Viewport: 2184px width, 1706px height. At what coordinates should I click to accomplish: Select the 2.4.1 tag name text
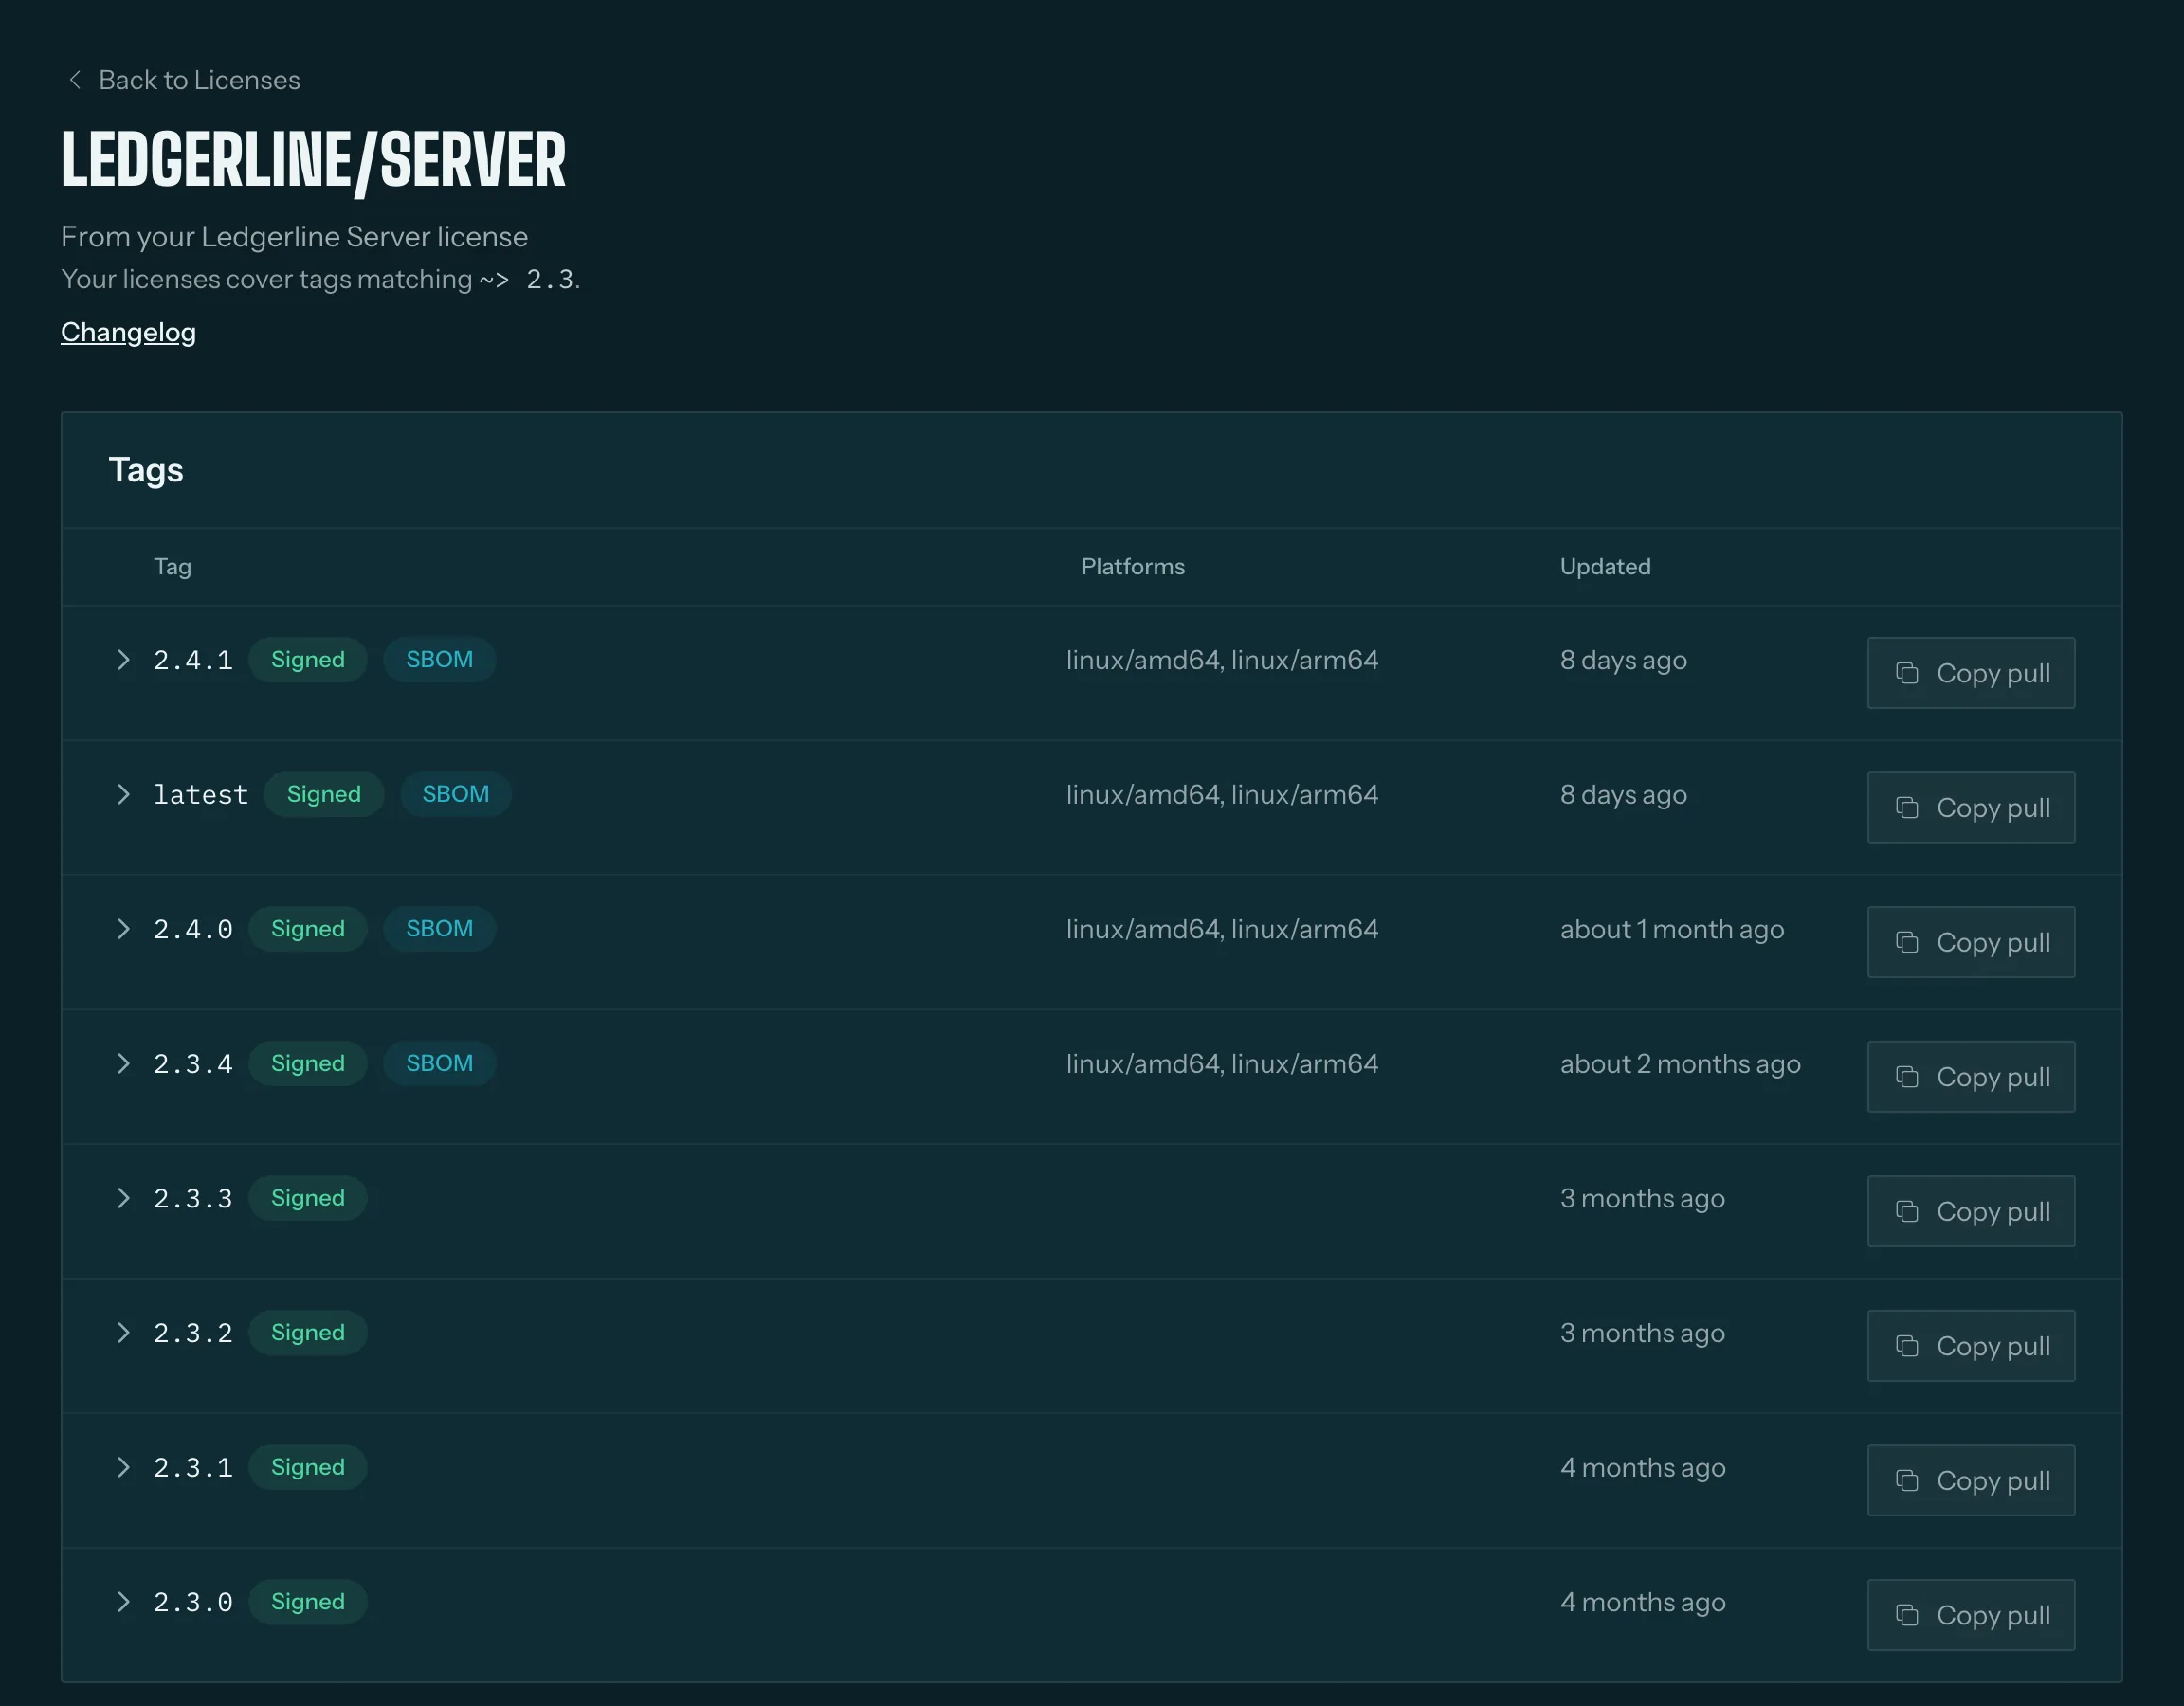[193, 660]
